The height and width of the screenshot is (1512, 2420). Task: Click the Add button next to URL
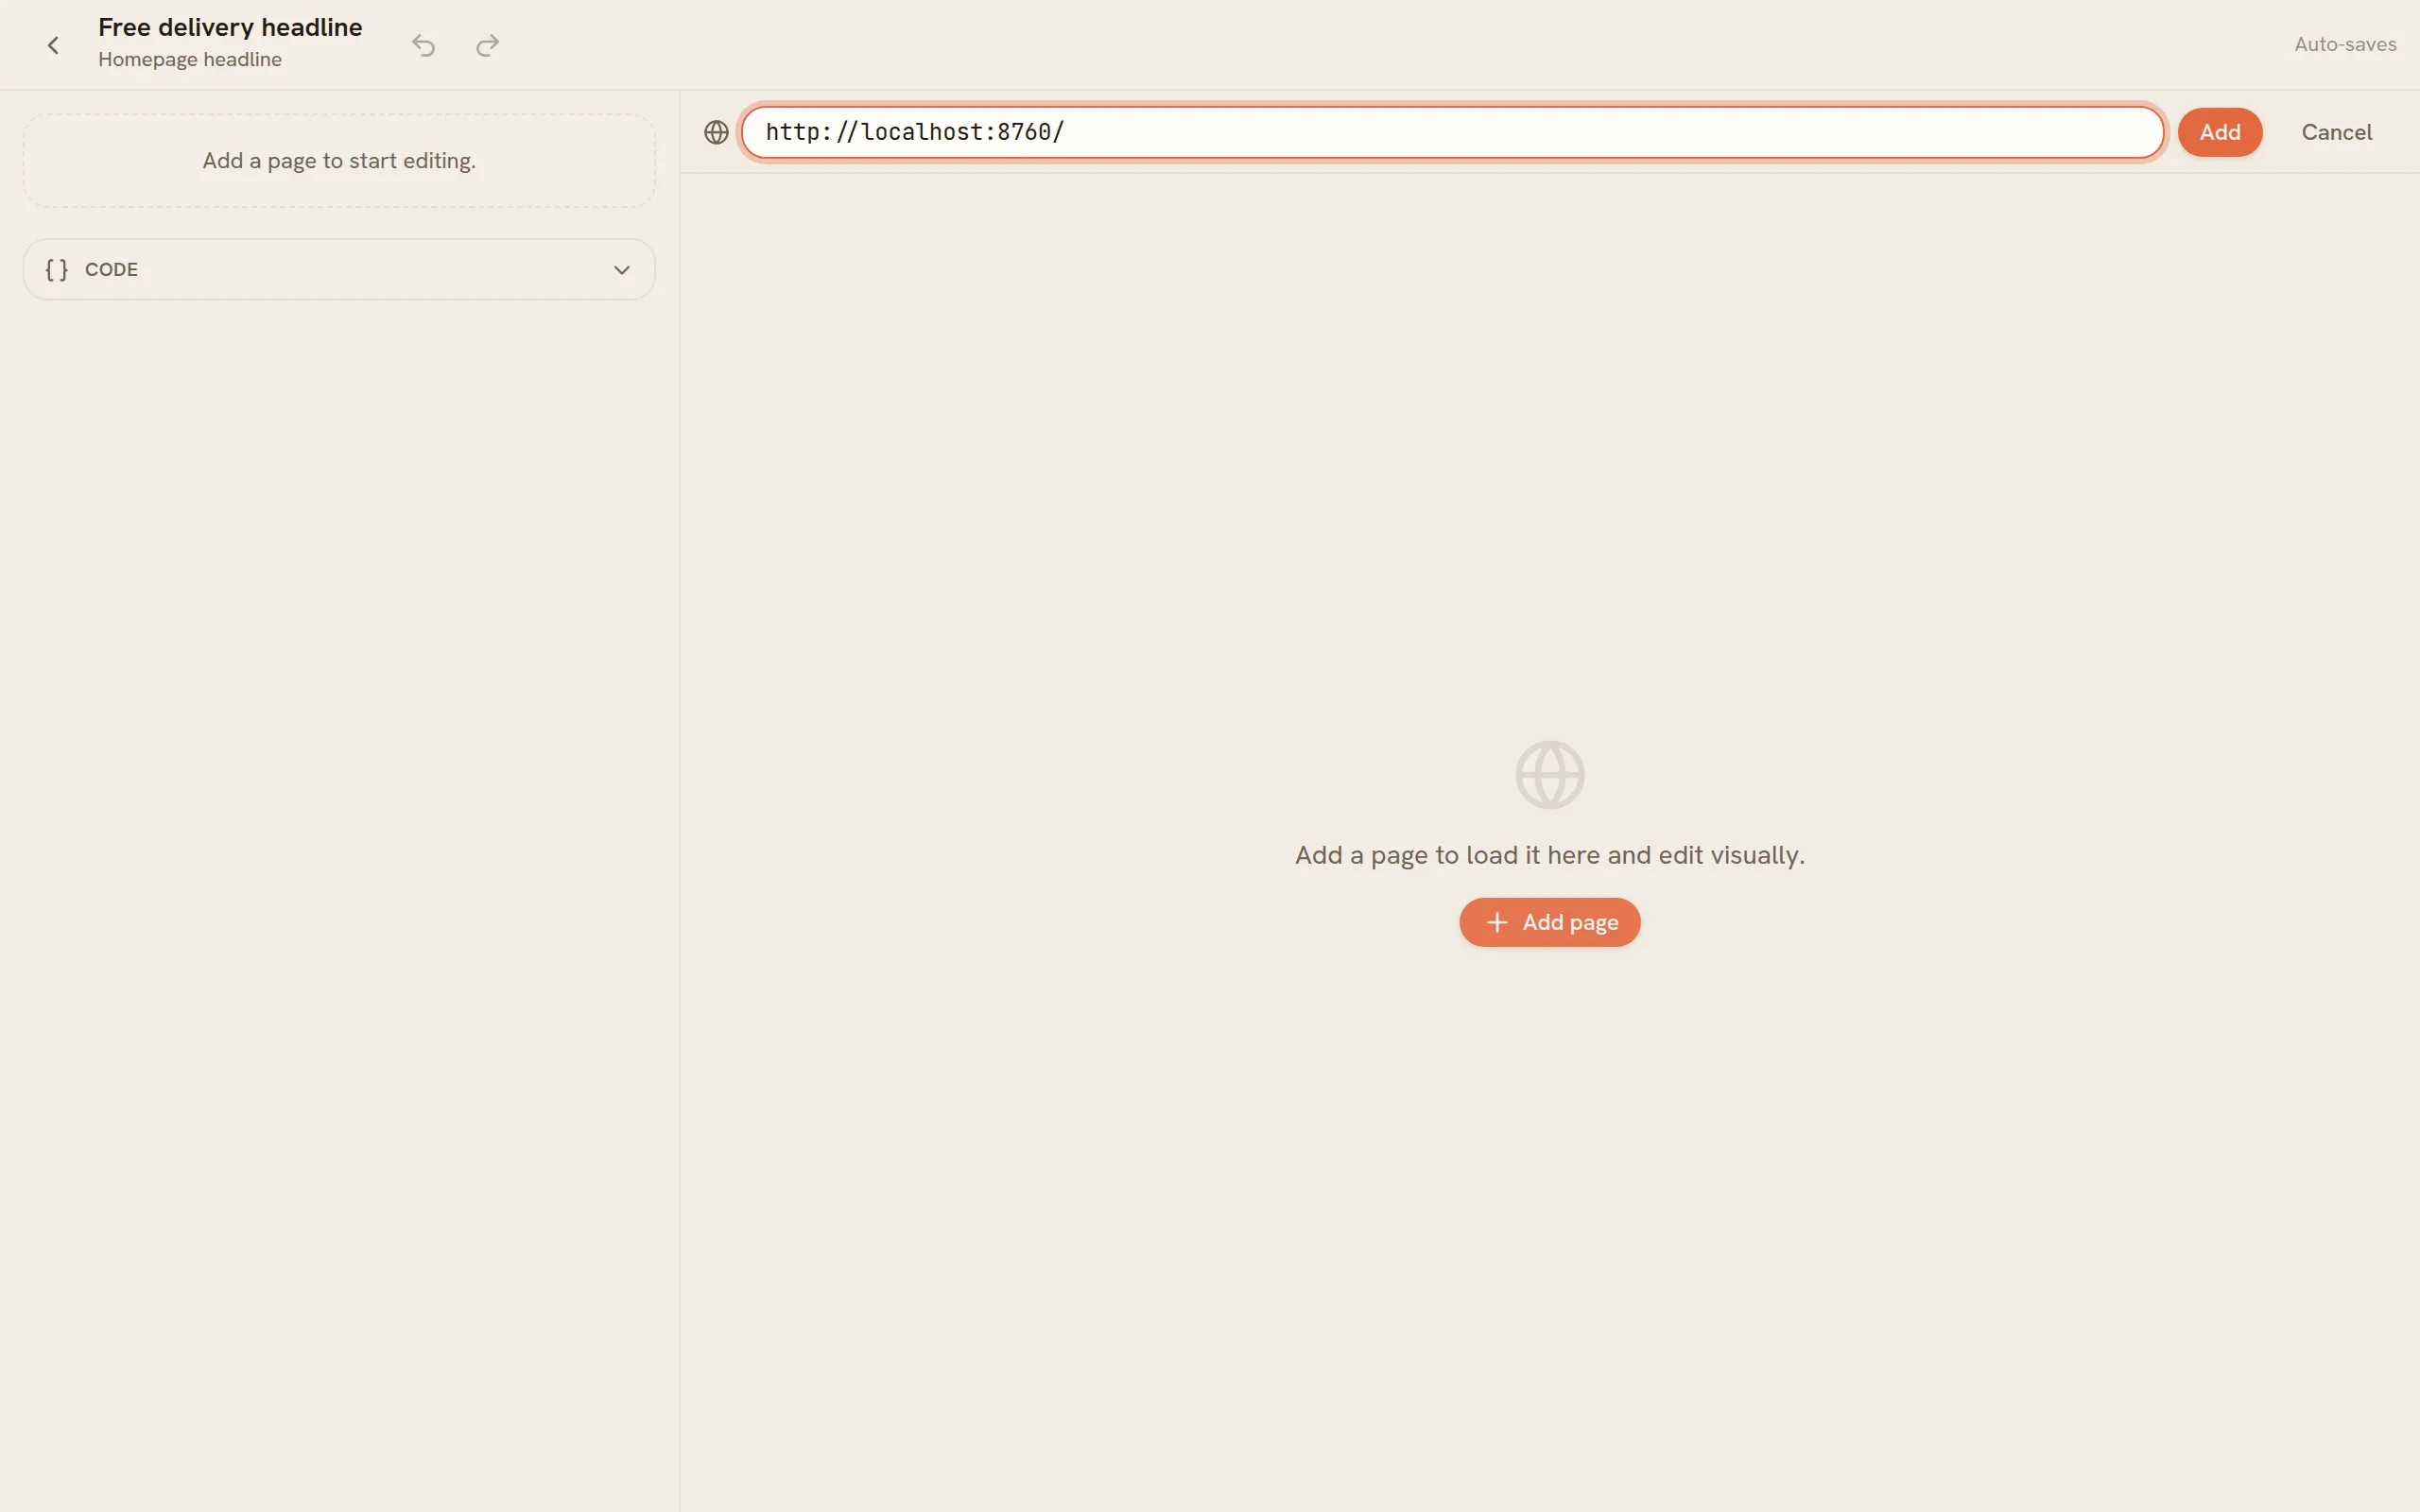click(2220, 132)
